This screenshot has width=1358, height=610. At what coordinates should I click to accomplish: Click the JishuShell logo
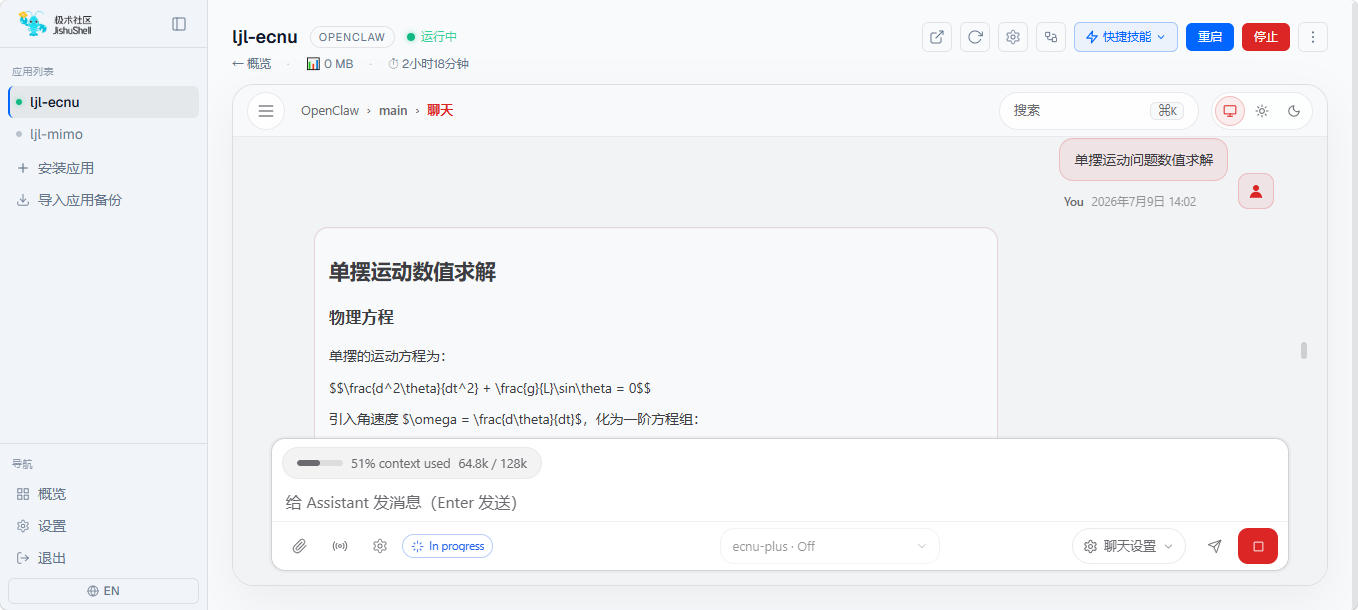click(x=55, y=24)
